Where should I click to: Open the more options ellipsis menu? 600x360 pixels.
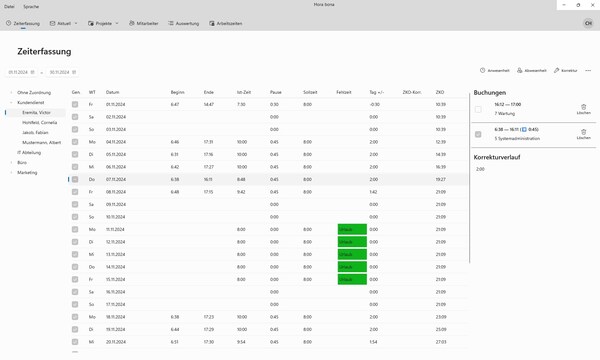588,70
